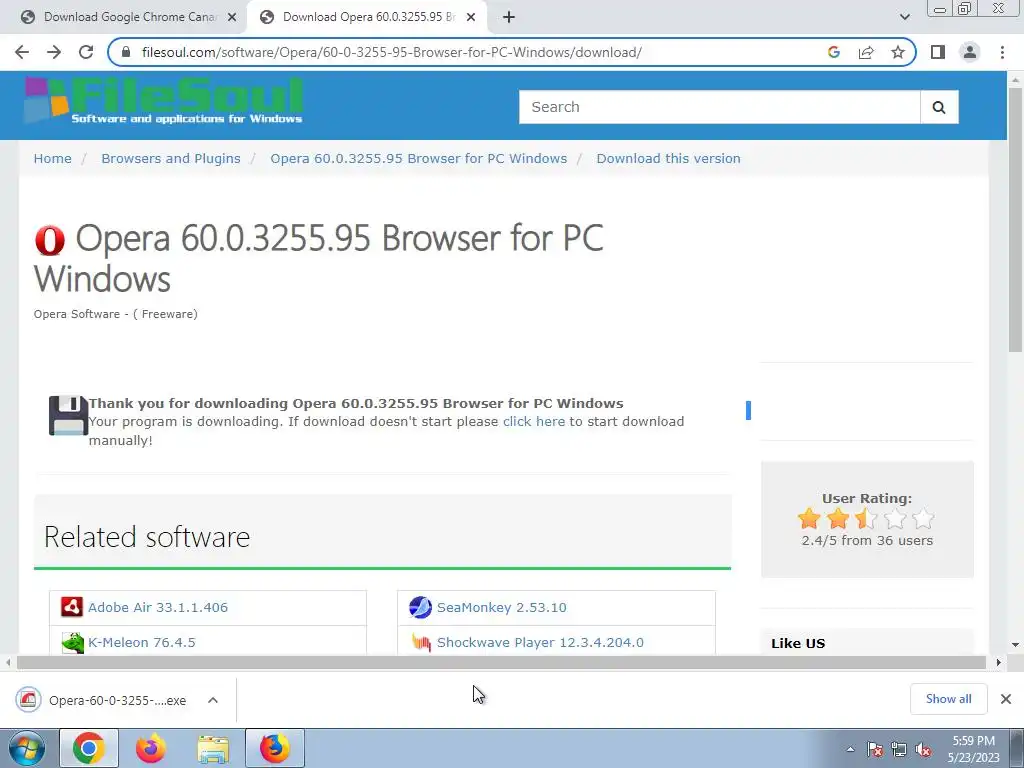Open SeaMonkey 2.53.10 link
The image size is (1024, 768).
pos(502,607)
